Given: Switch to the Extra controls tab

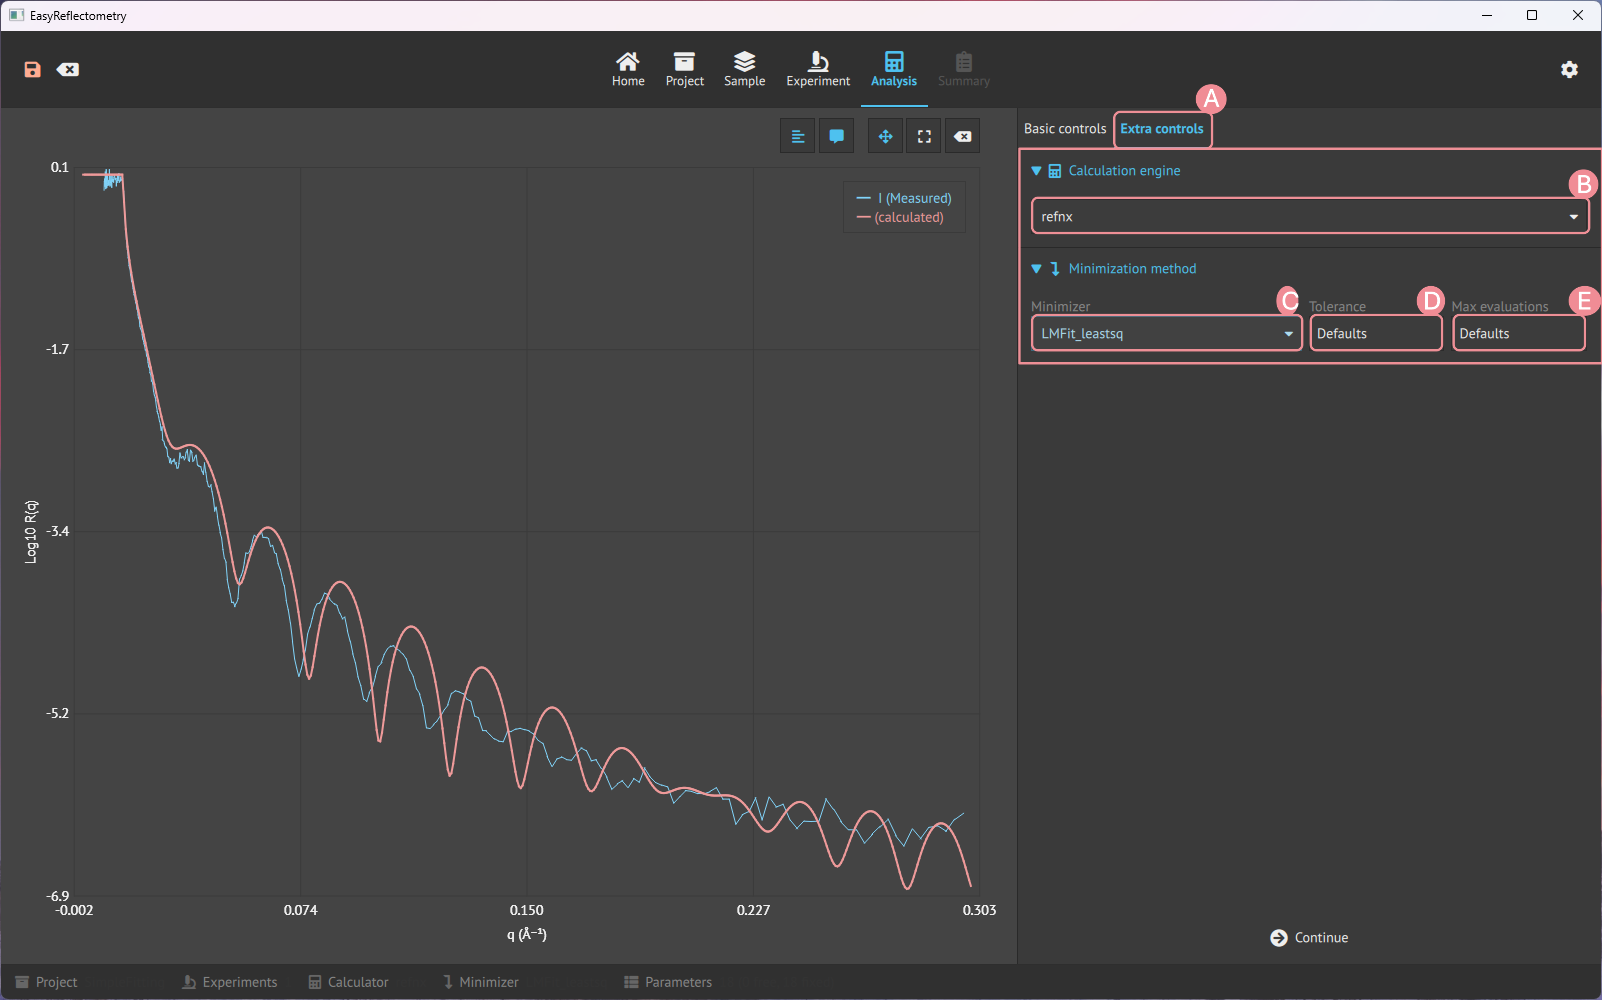Looking at the screenshot, I should (1161, 128).
